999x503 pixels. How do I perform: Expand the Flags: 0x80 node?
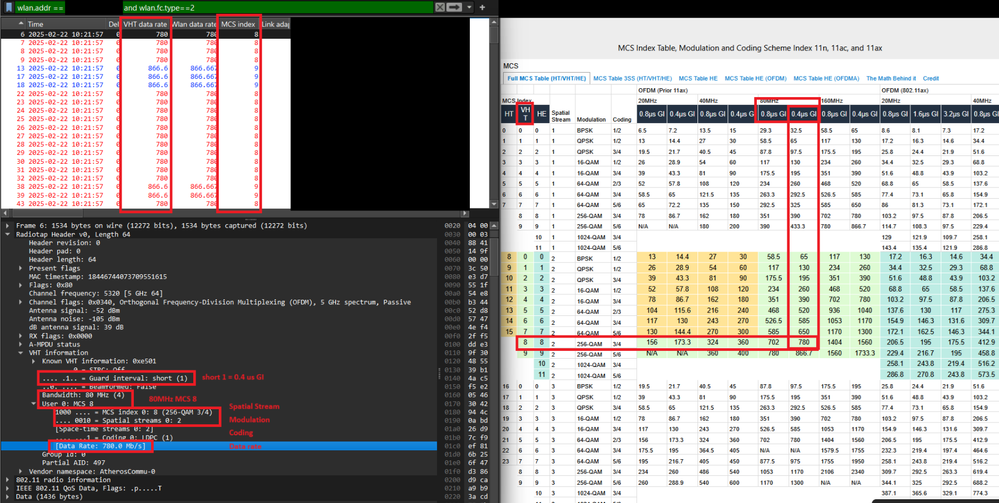(x=22, y=285)
